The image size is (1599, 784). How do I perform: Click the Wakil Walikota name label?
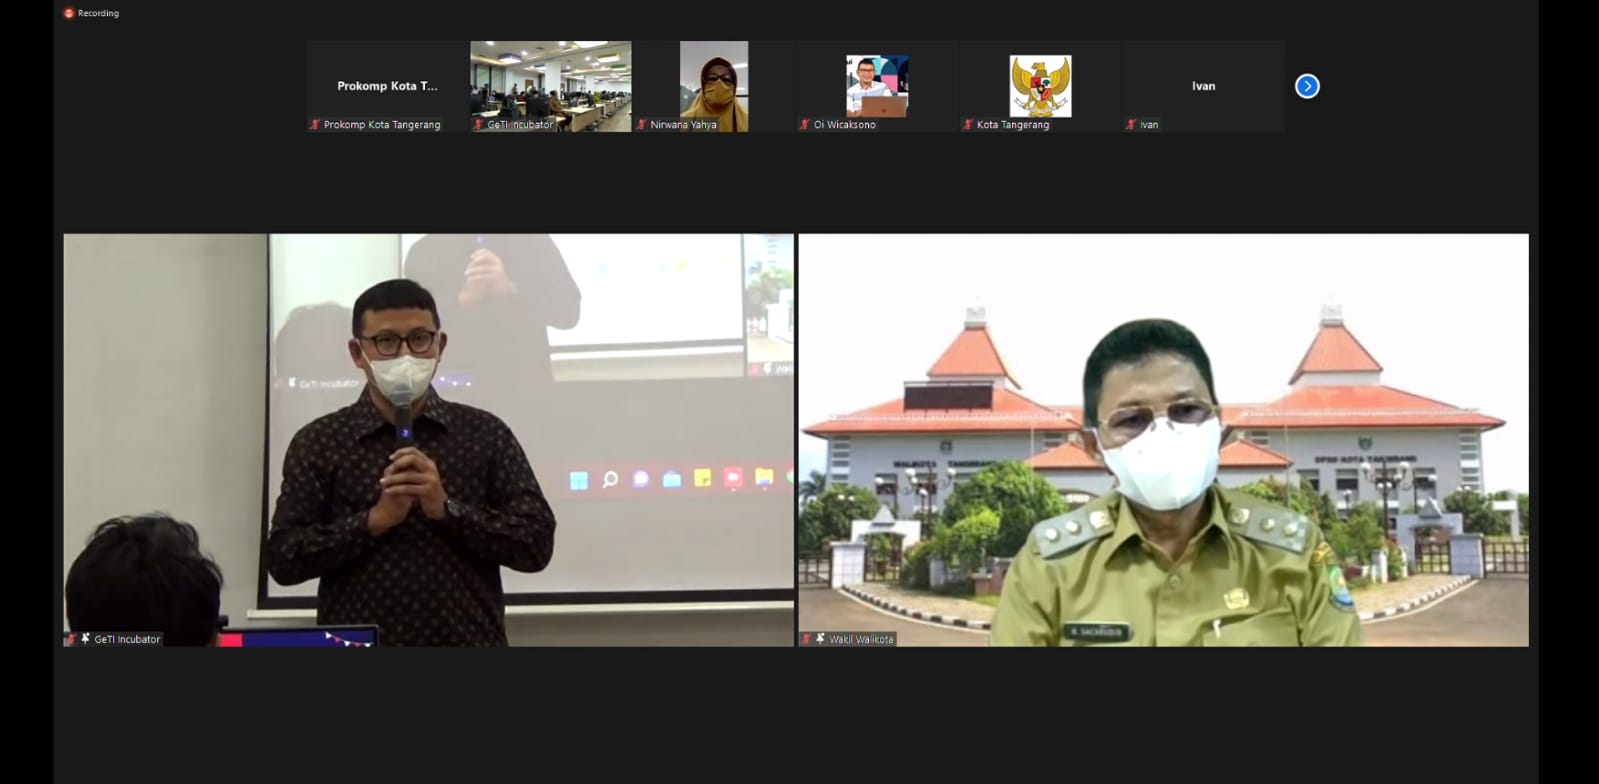point(861,639)
